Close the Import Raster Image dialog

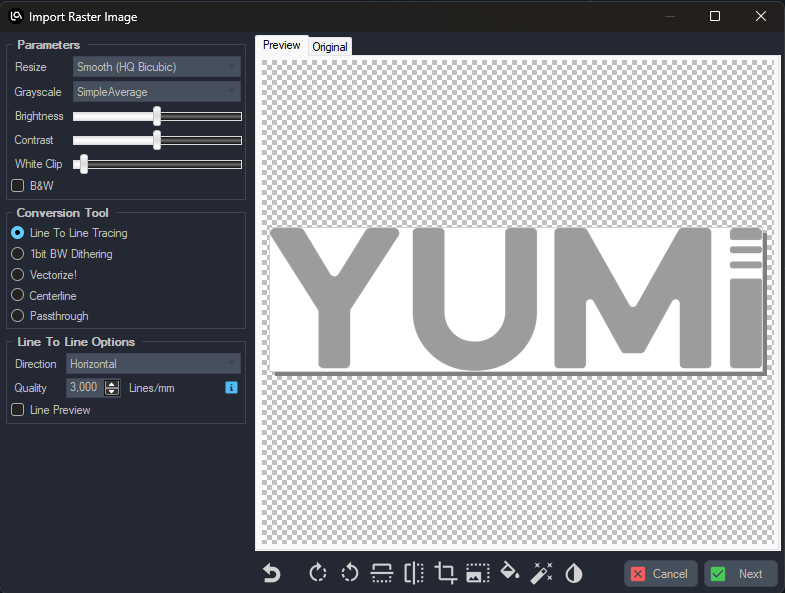760,17
